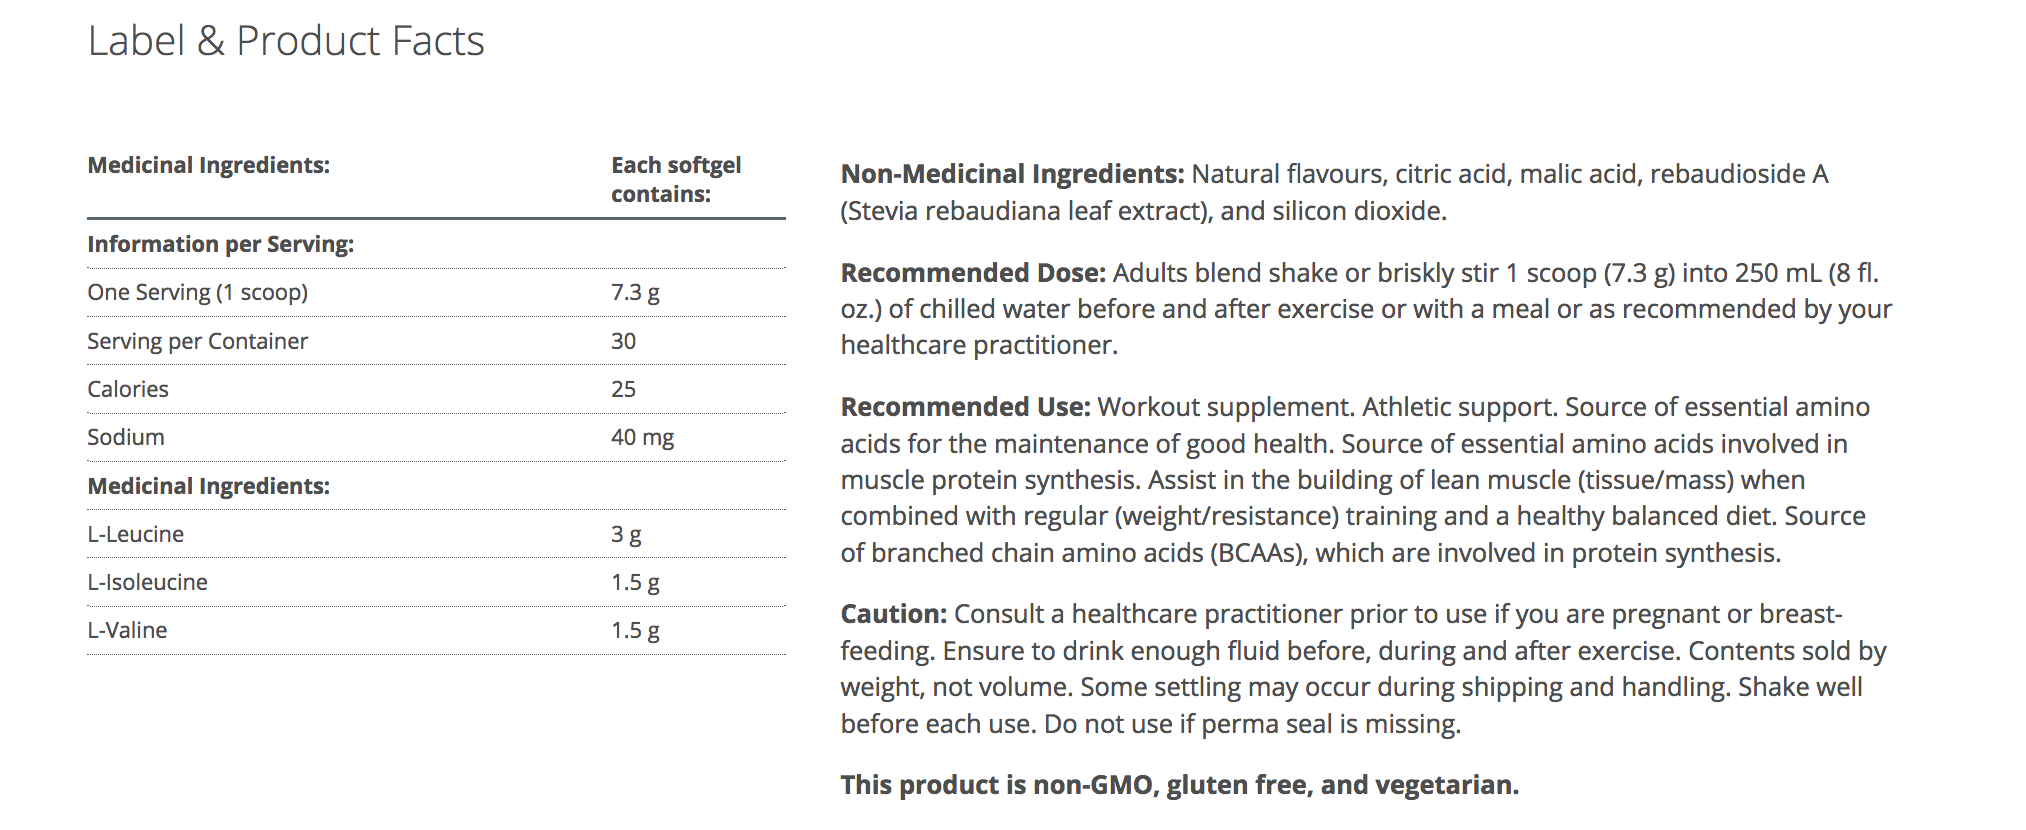Click the L-Valine ingredient row label
The height and width of the screenshot is (830, 2026).
127,630
